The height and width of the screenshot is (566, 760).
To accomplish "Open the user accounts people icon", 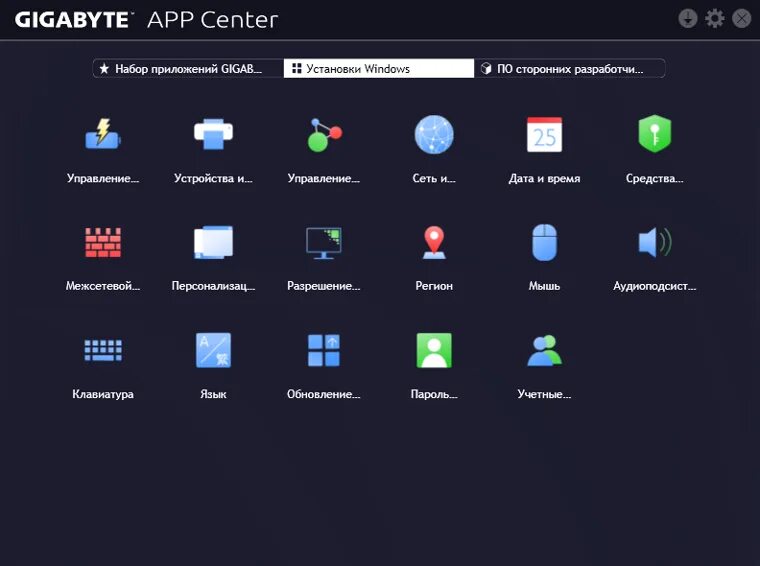I will click(544, 350).
